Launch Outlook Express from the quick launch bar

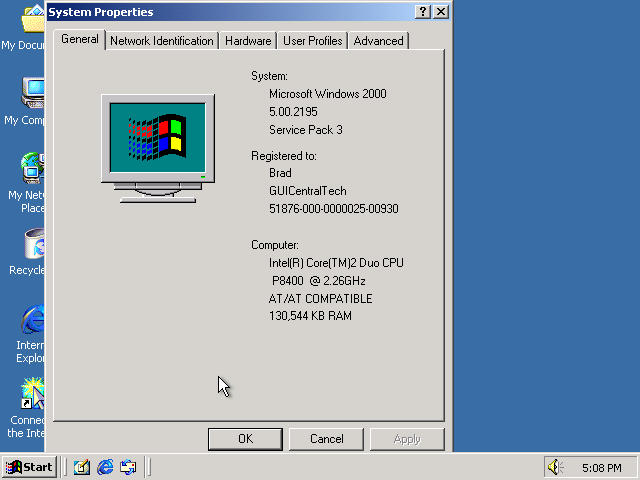pos(128,467)
